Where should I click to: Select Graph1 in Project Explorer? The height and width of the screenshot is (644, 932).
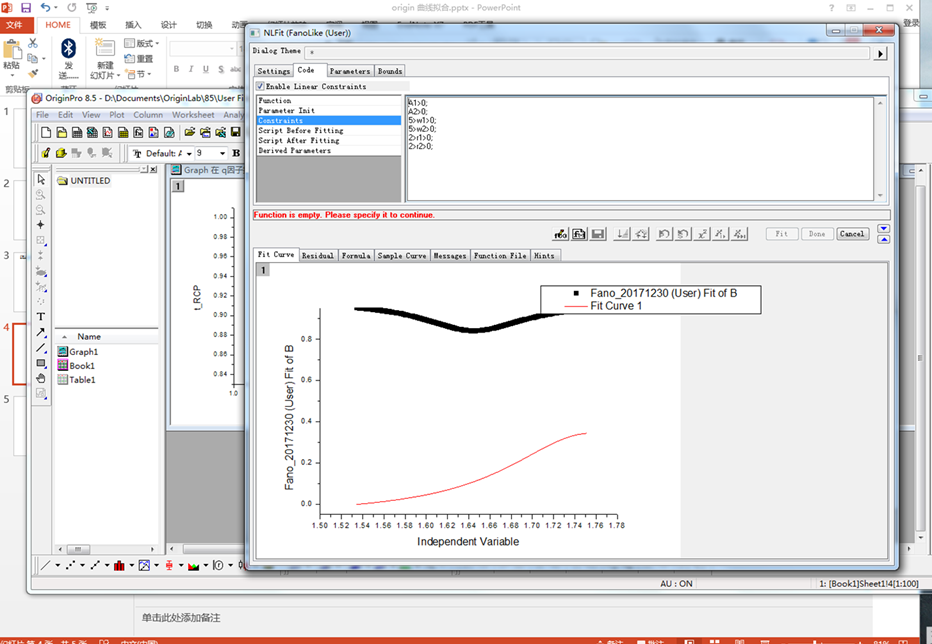coord(78,352)
